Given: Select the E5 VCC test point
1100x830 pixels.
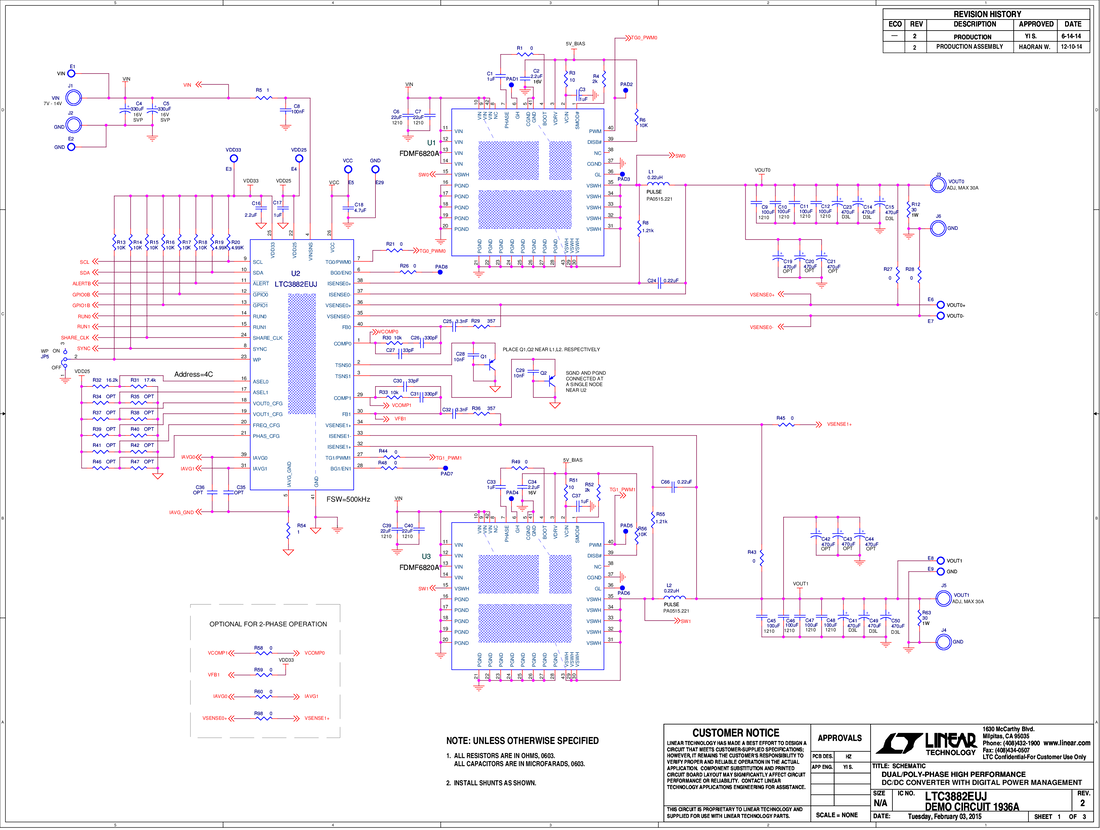Looking at the screenshot, I should 348,169.
